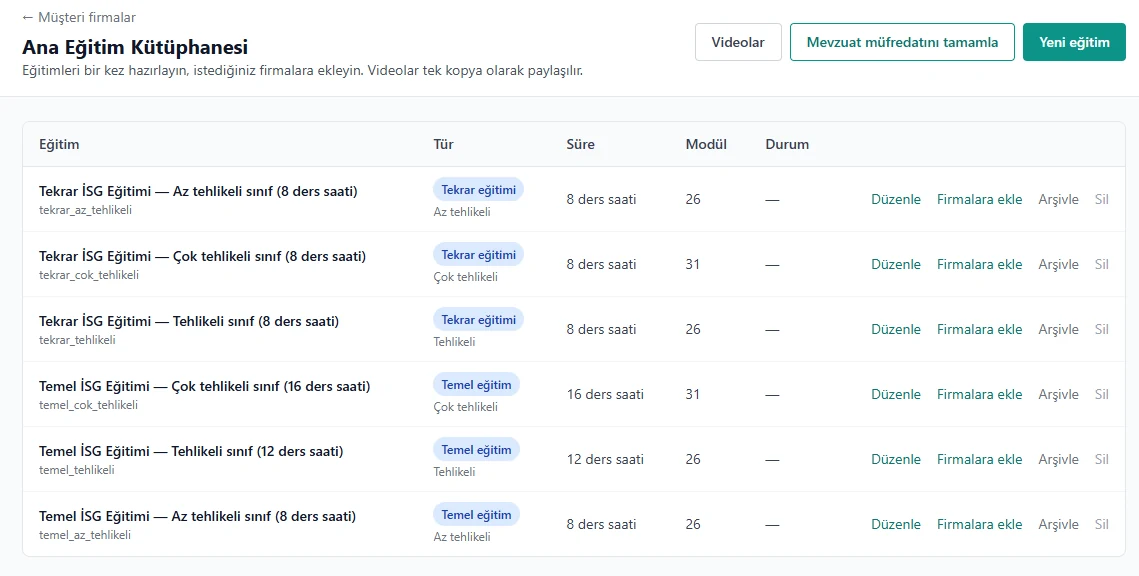Create a new training with Yeni eğitim
Image resolution: width=1139 pixels, height=576 pixels.
(x=1074, y=42)
